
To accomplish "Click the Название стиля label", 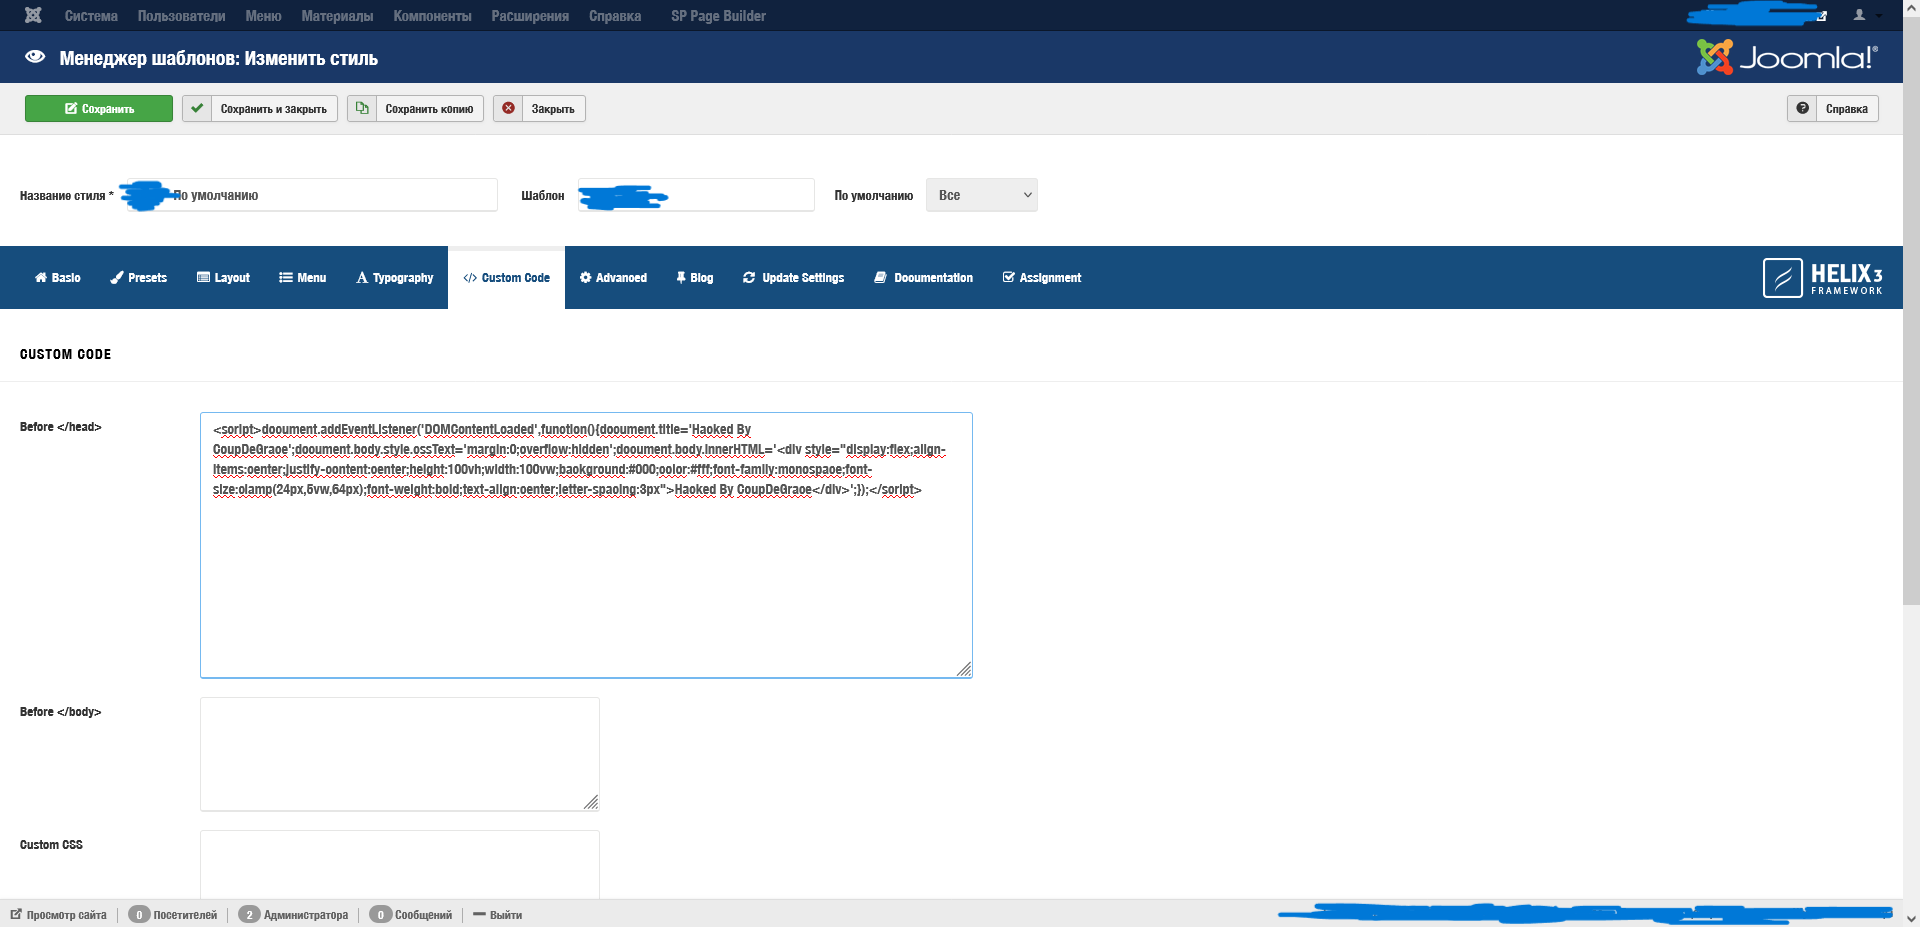I will click(66, 196).
